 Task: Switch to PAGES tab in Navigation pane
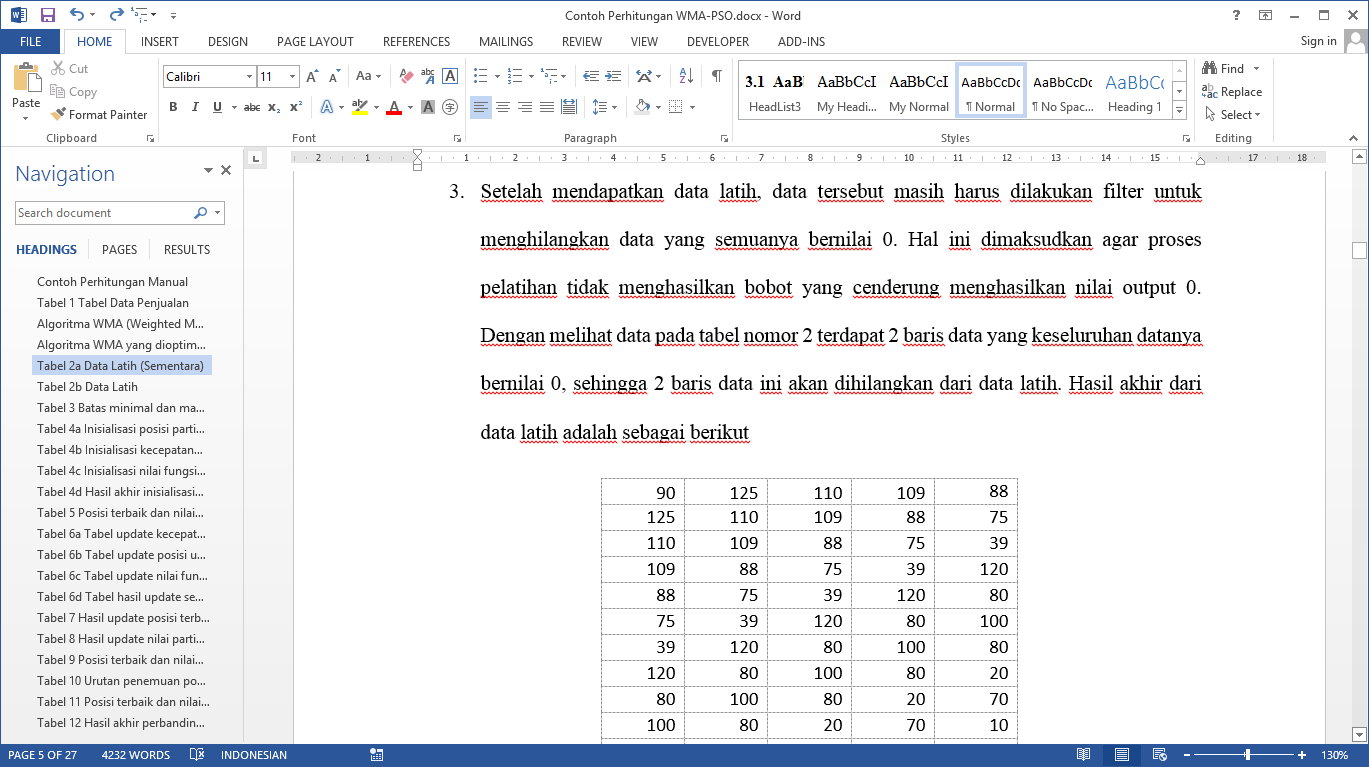[x=119, y=250]
